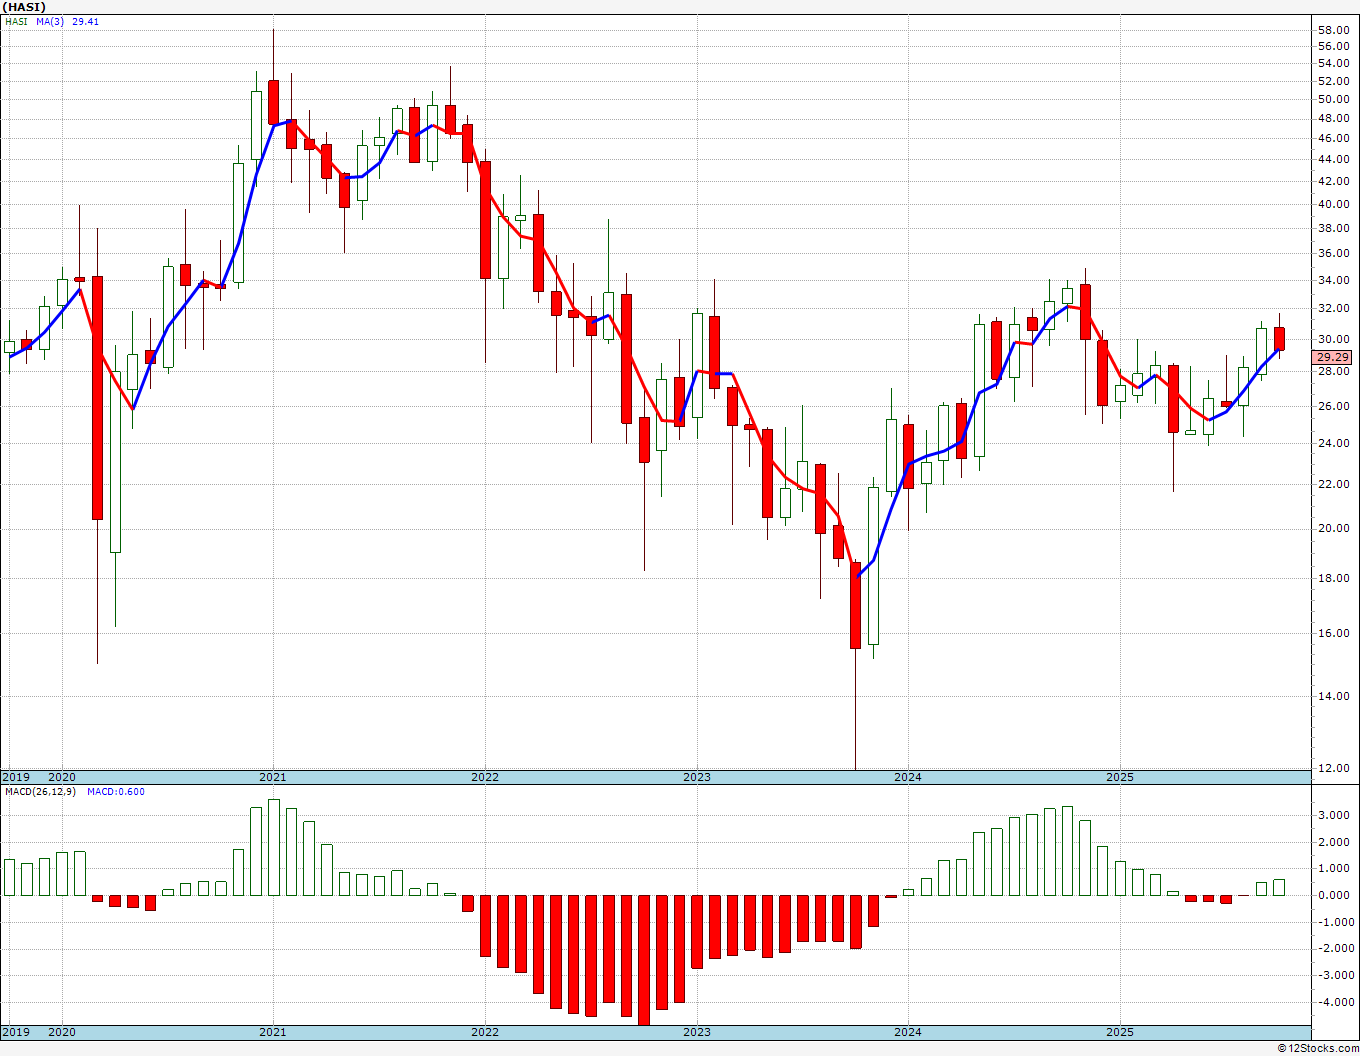Click 2021 on the bottom MACD time axis
Image resolution: width=1360 pixels, height=1056 pixels.
coord(273,1032)
